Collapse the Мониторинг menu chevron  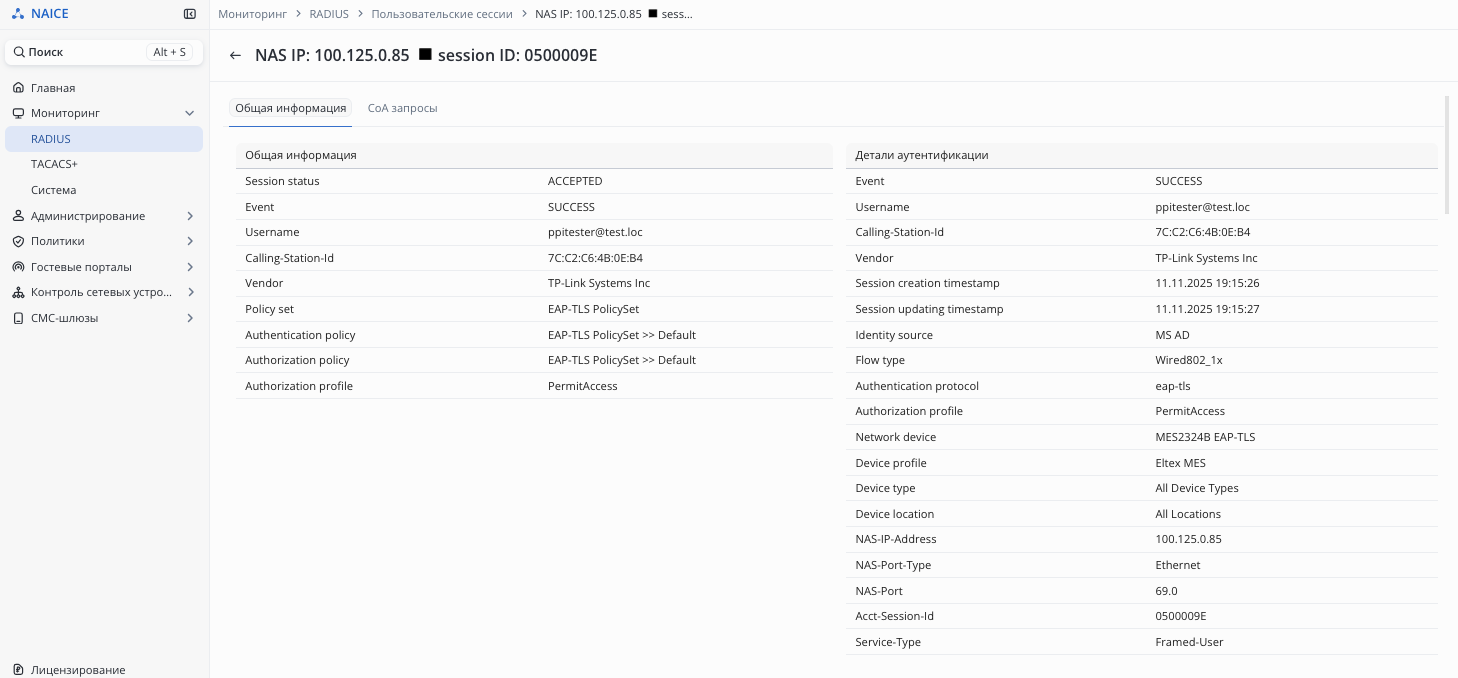tap(190, 114)
